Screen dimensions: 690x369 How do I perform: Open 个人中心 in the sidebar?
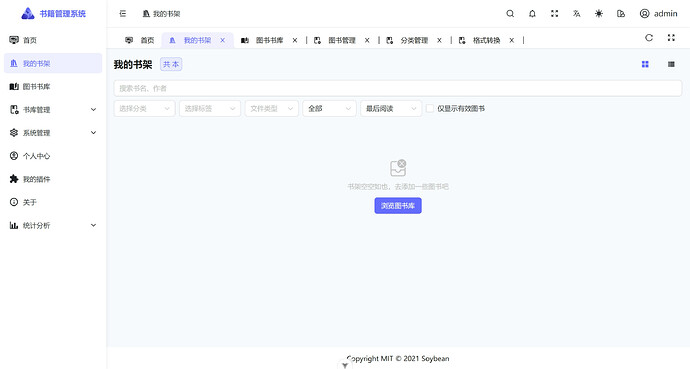pyautogui.click(x=53, y=156)
